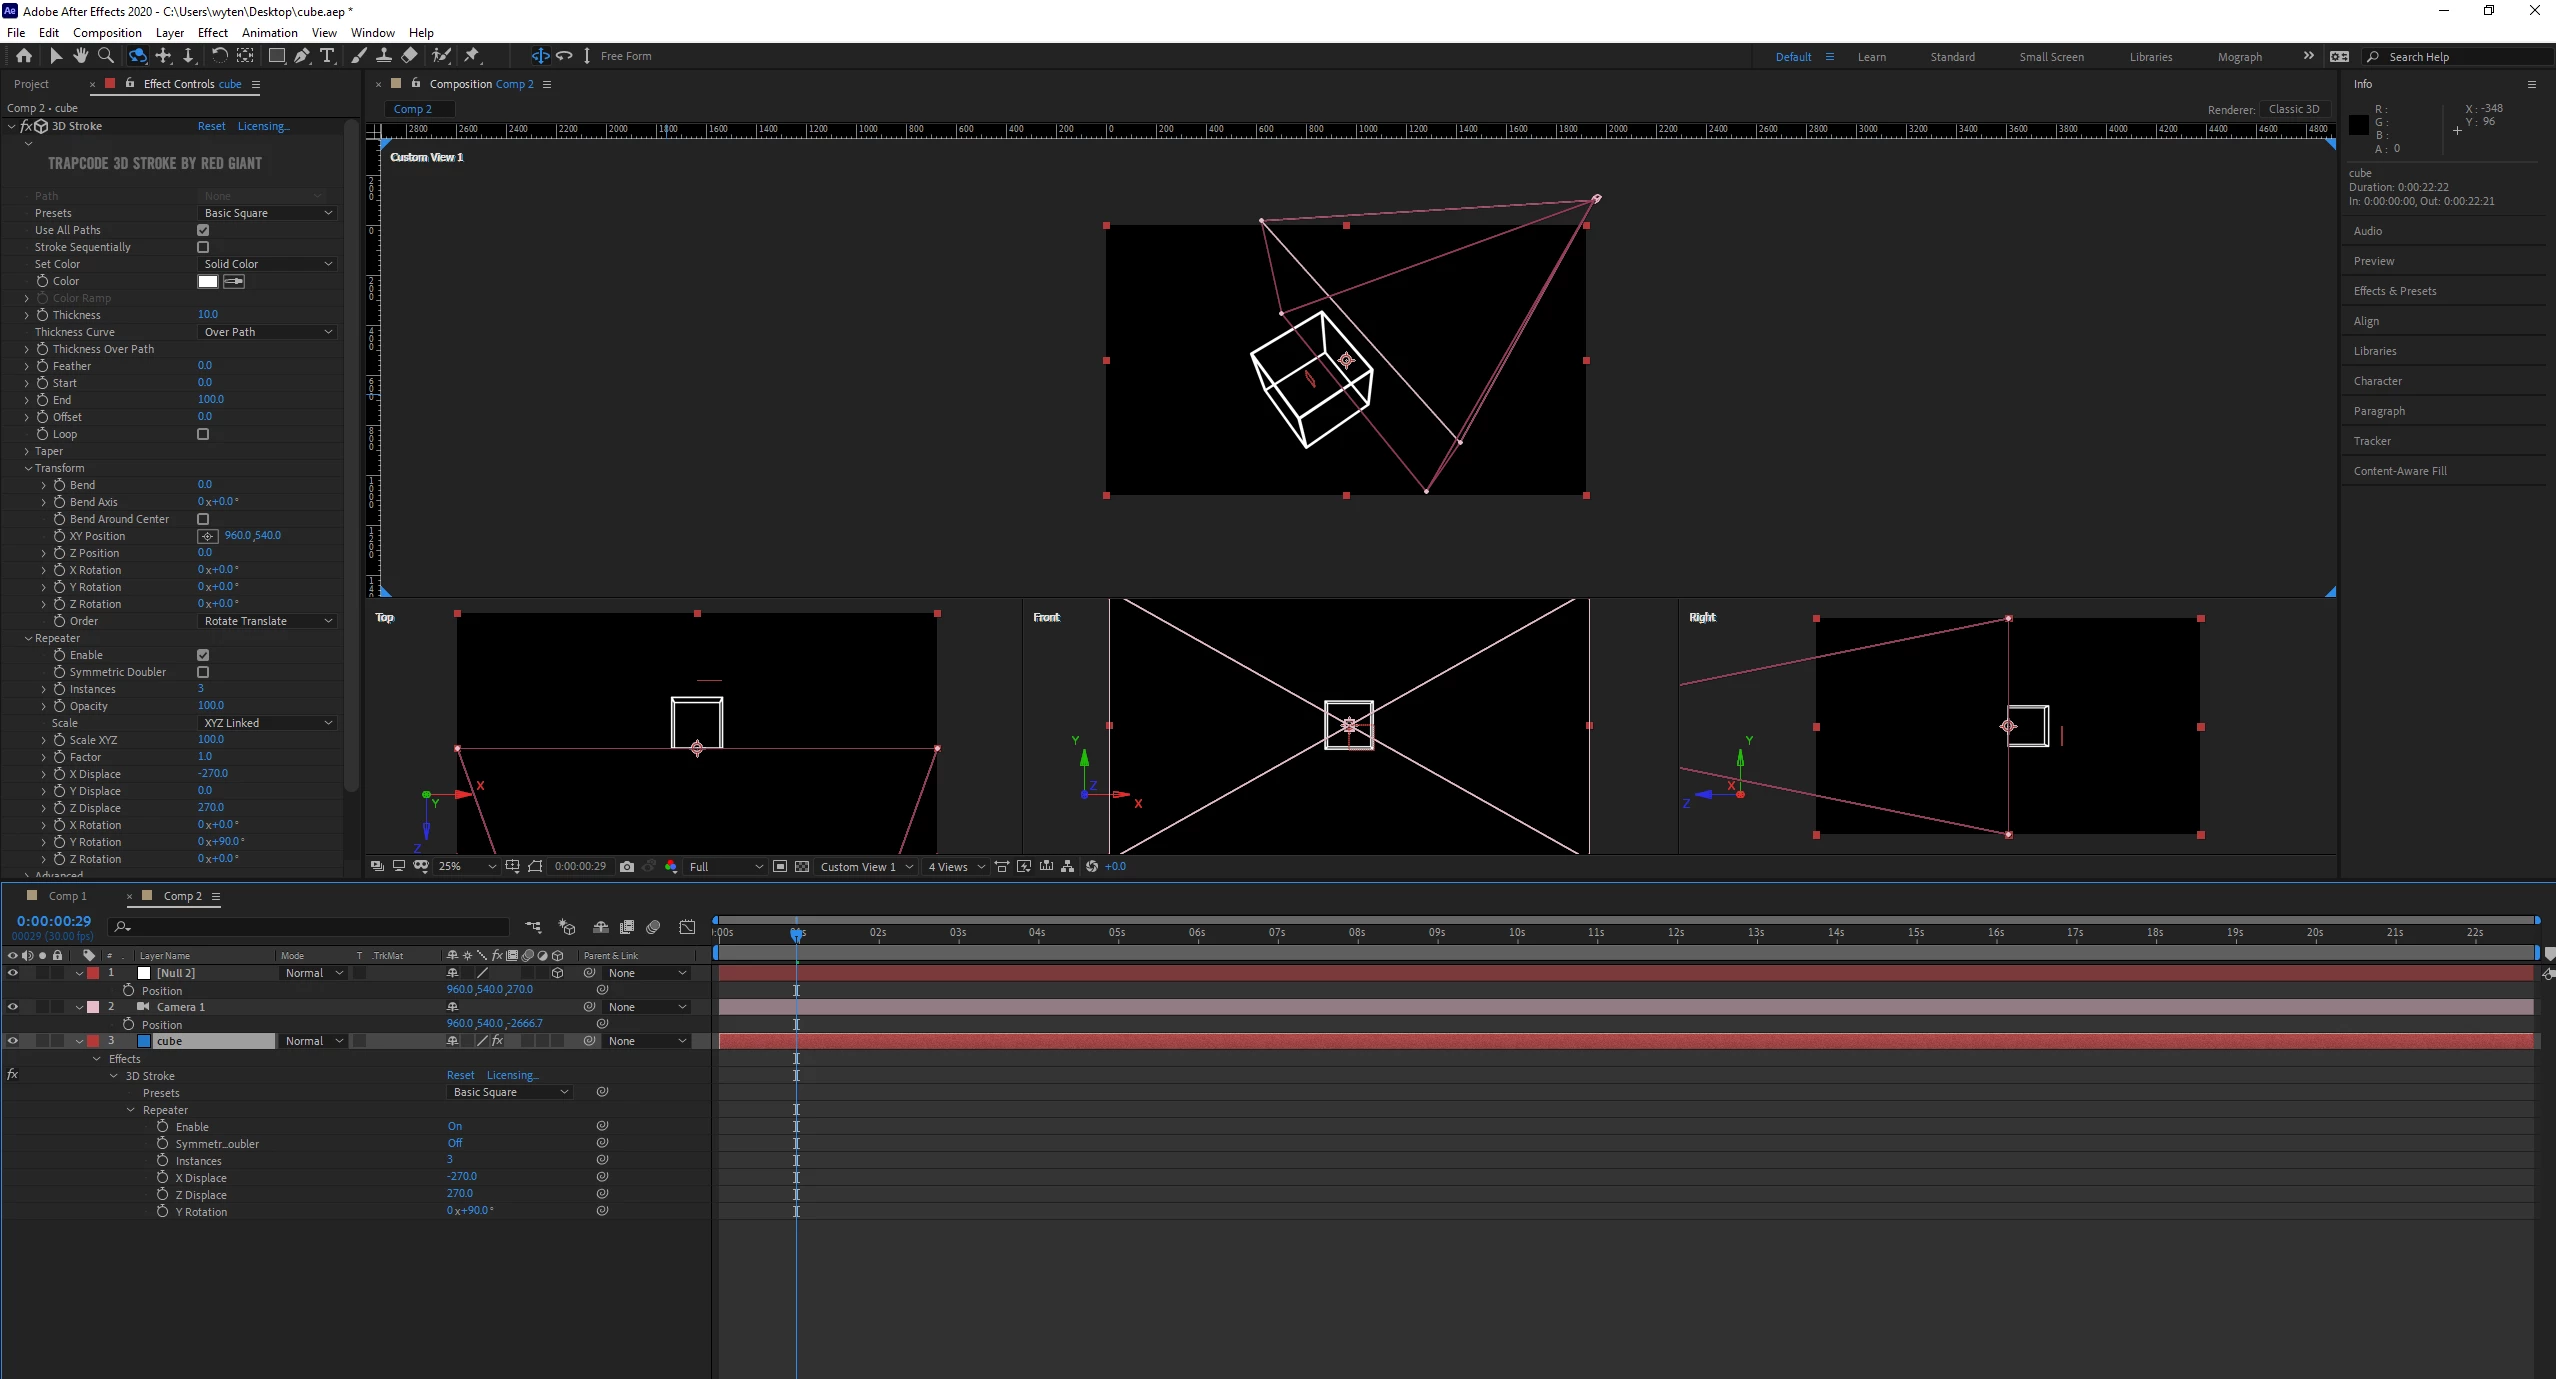
Task: Open the Presets Basic Square dropdown
Action: click(x=267, y=213)
